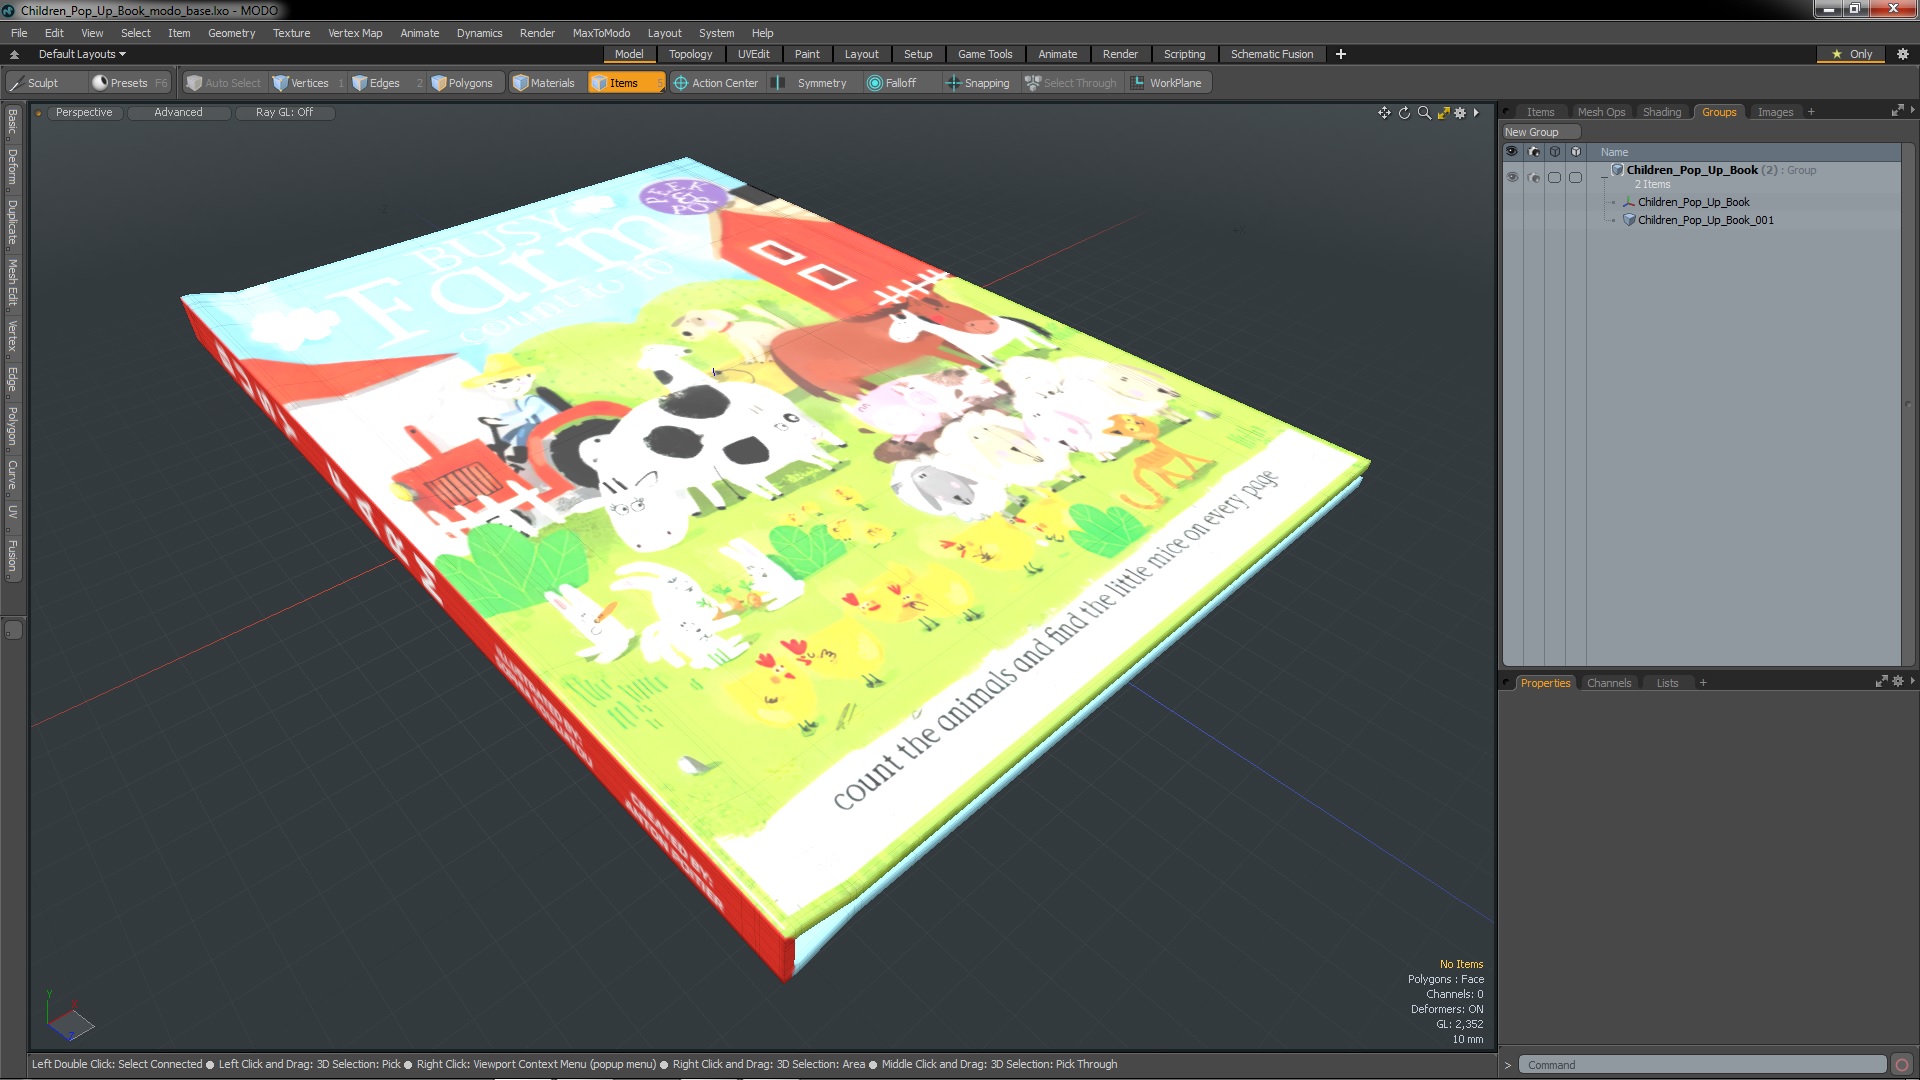Toggle Select Through option
This screenshot has height=1080, width=1920.
[1071, 83]
